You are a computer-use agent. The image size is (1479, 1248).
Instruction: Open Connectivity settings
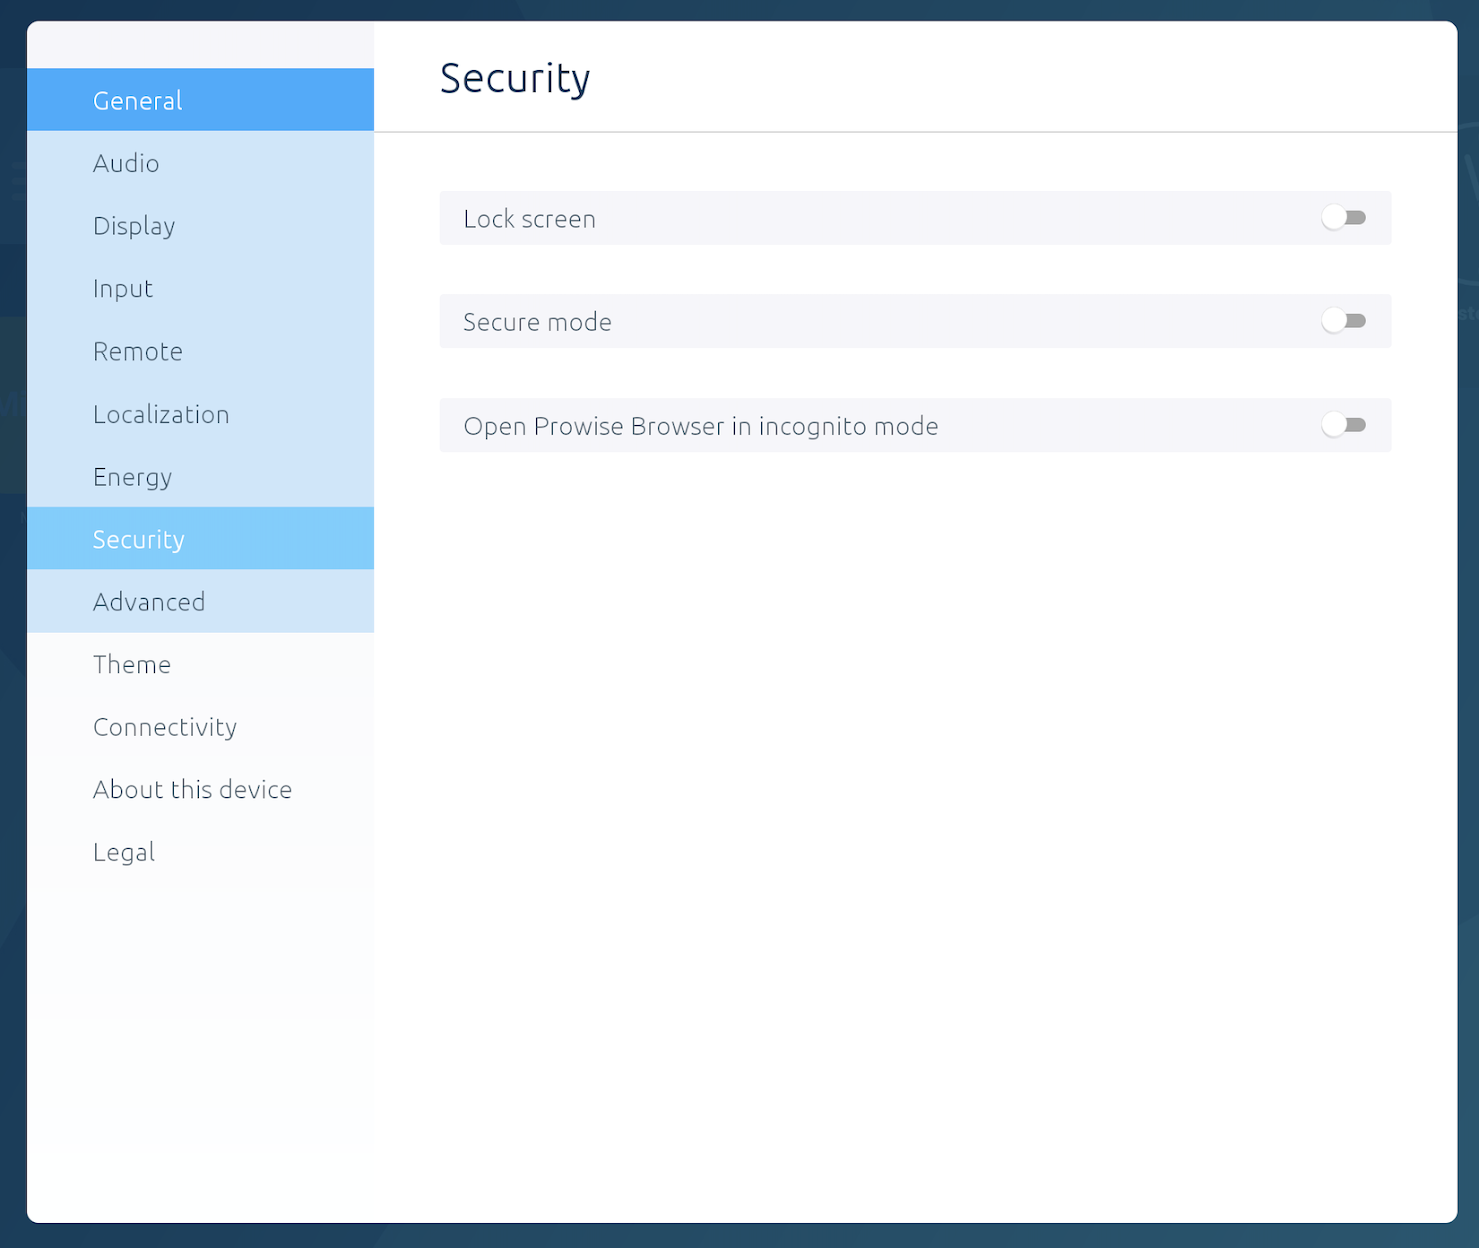tap(165, 727)
